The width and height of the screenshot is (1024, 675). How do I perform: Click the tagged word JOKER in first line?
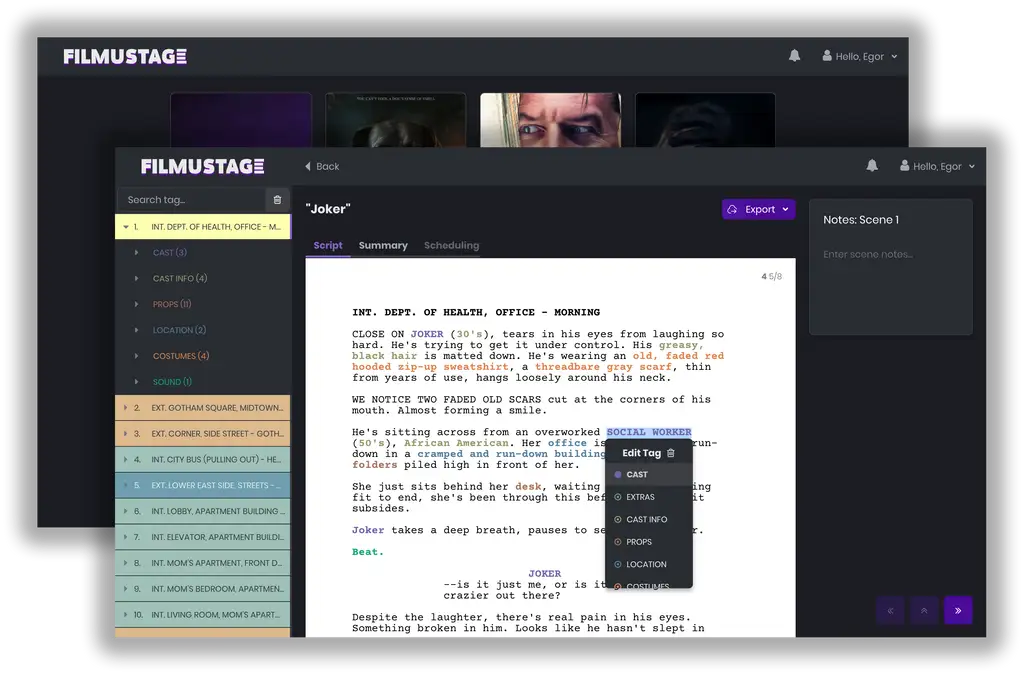coord(427,334)
